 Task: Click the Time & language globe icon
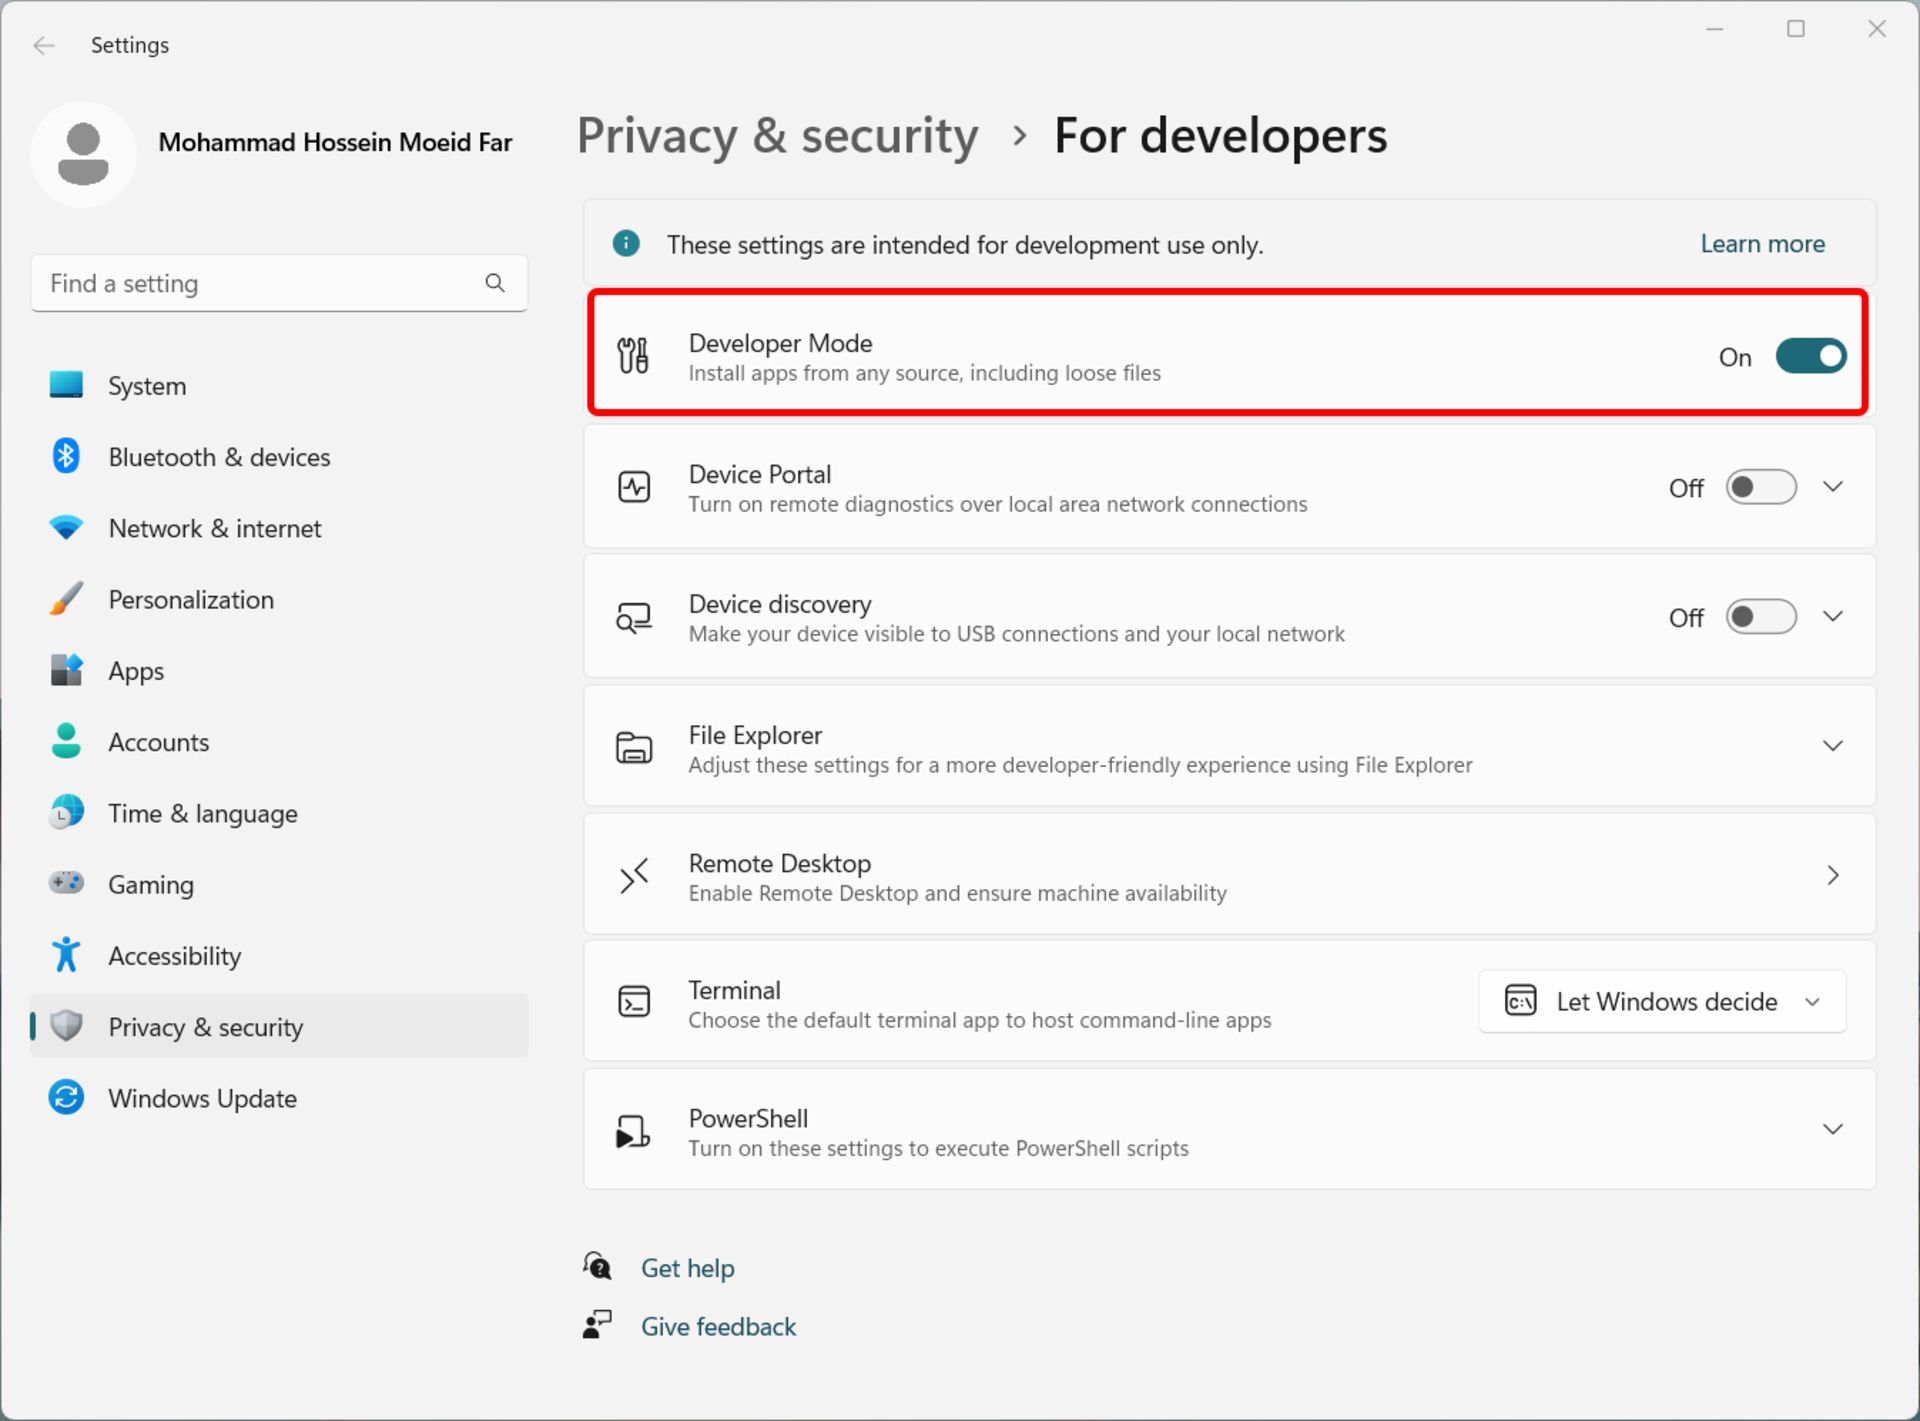(x=66, y=813)
